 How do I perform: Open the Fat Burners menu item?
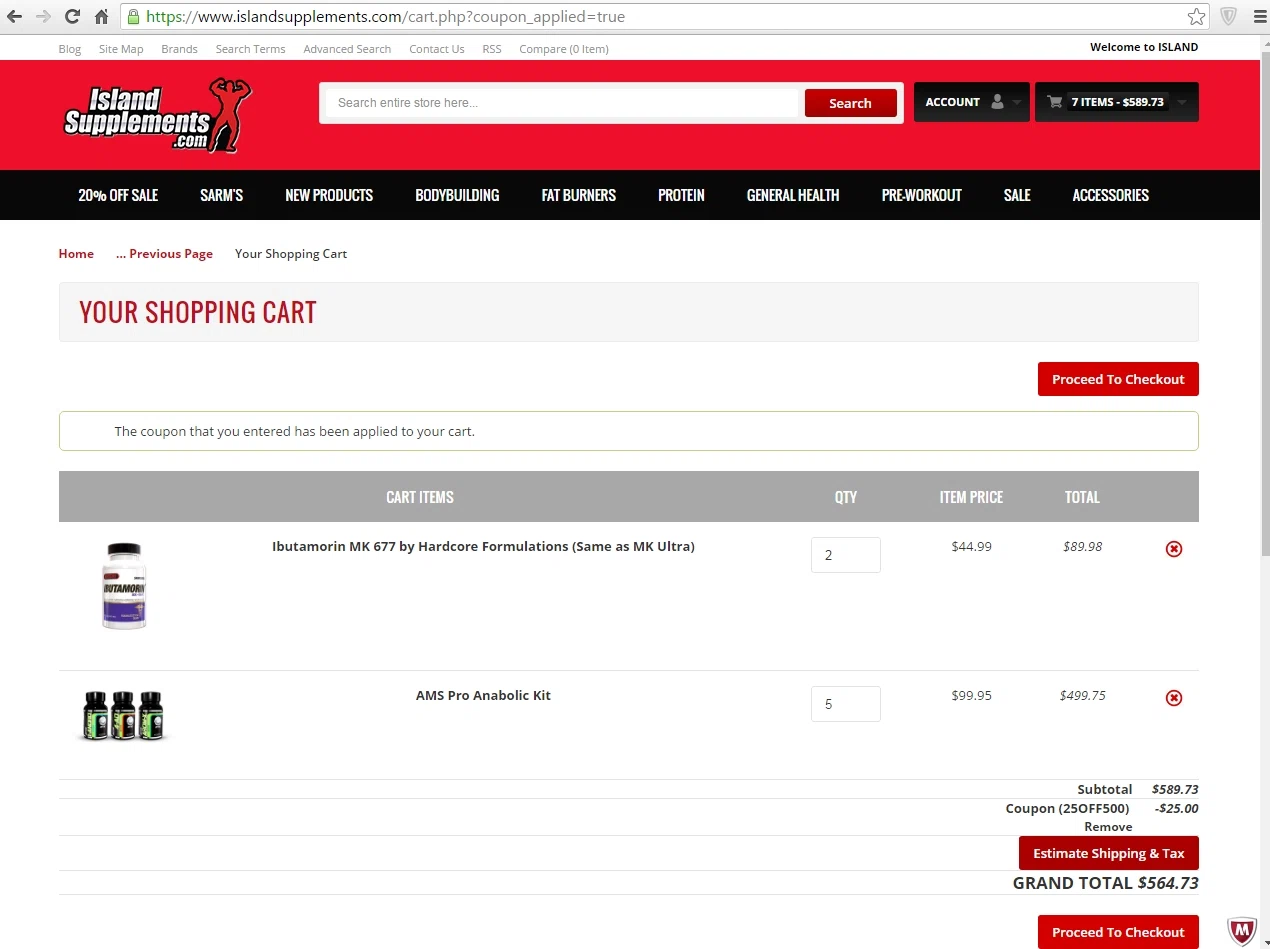pyautogui.click(x=579, y=195)
